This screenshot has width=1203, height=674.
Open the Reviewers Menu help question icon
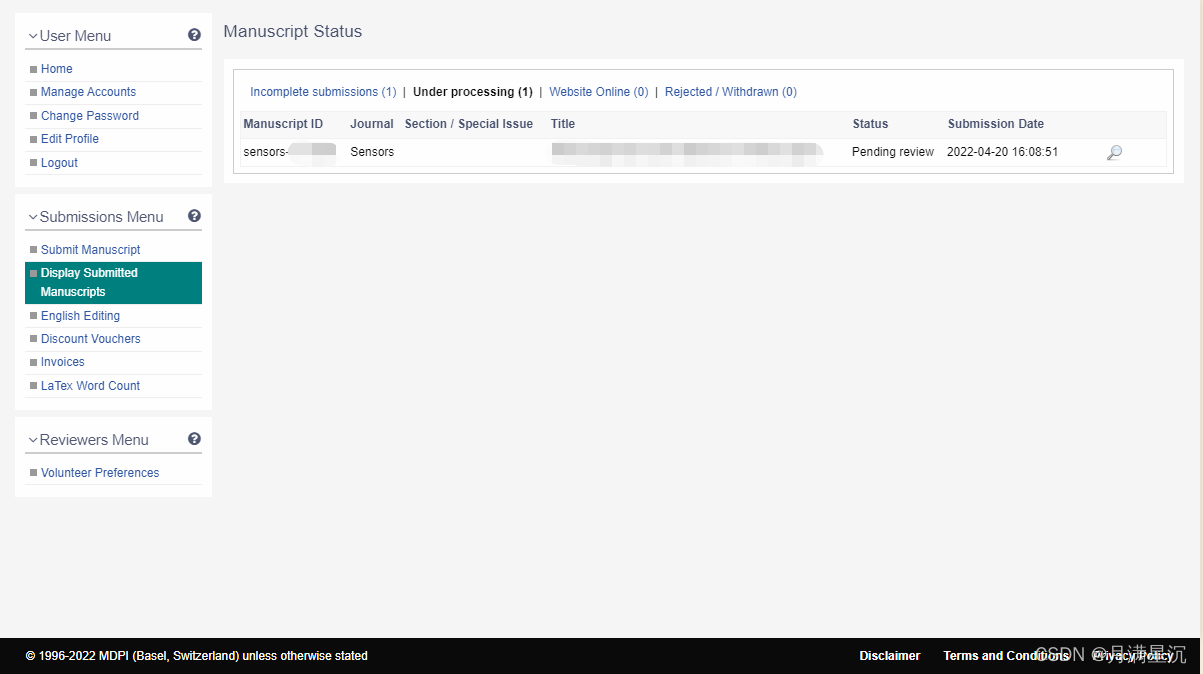(194, 439)
